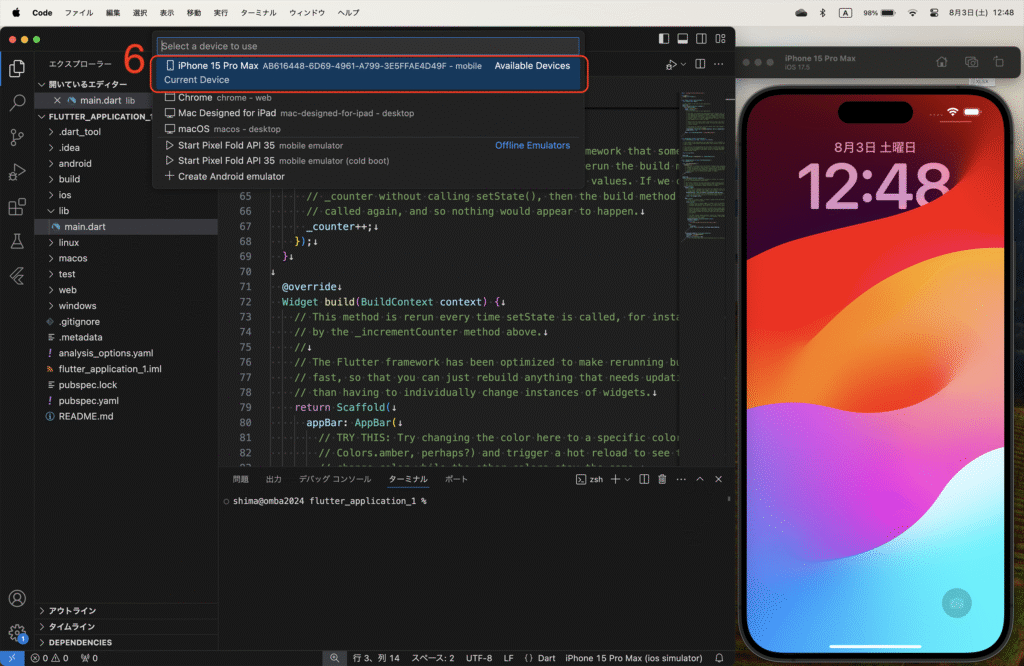Viewport: 1024px width, 666px height.
Task: Click the zoom magnifier icon in the status bar
Action: point(334,658)
